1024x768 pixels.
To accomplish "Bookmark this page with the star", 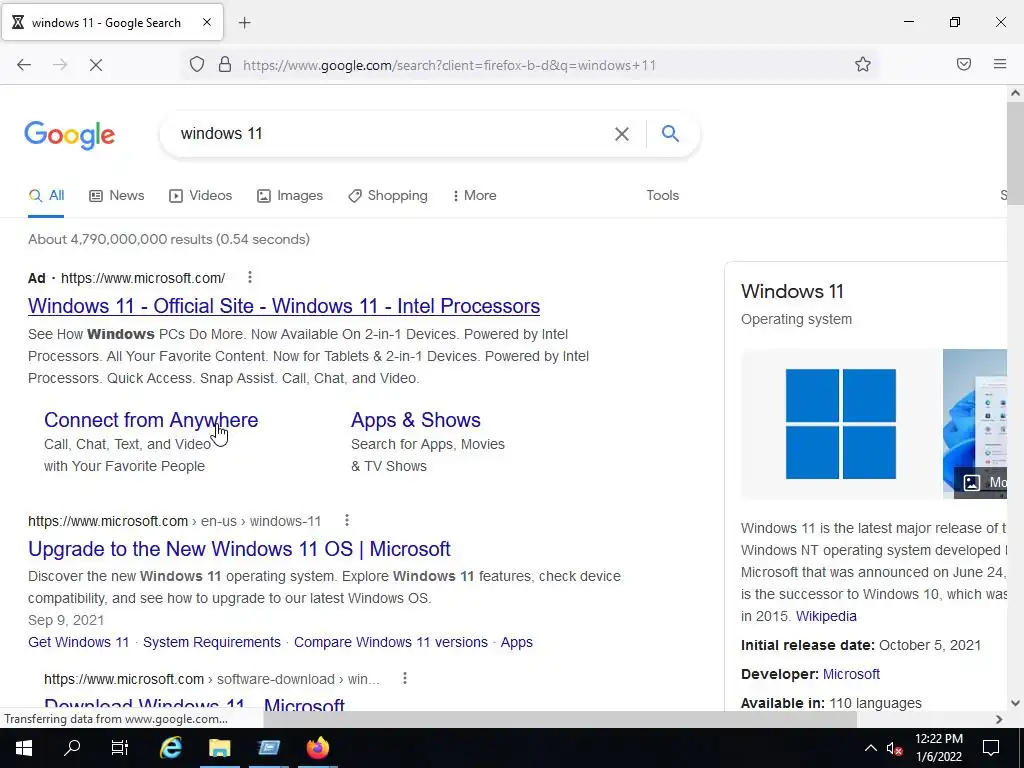I will 863,64.
